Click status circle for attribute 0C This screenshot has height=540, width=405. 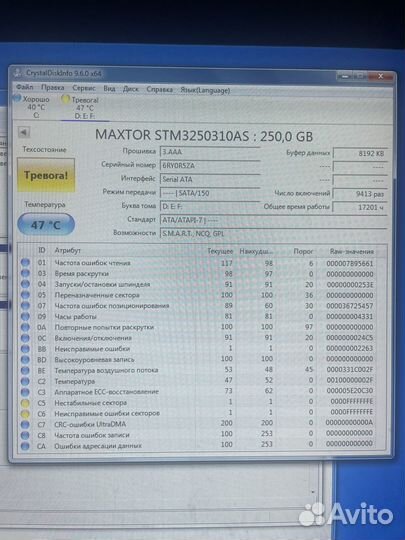(25, 338)
